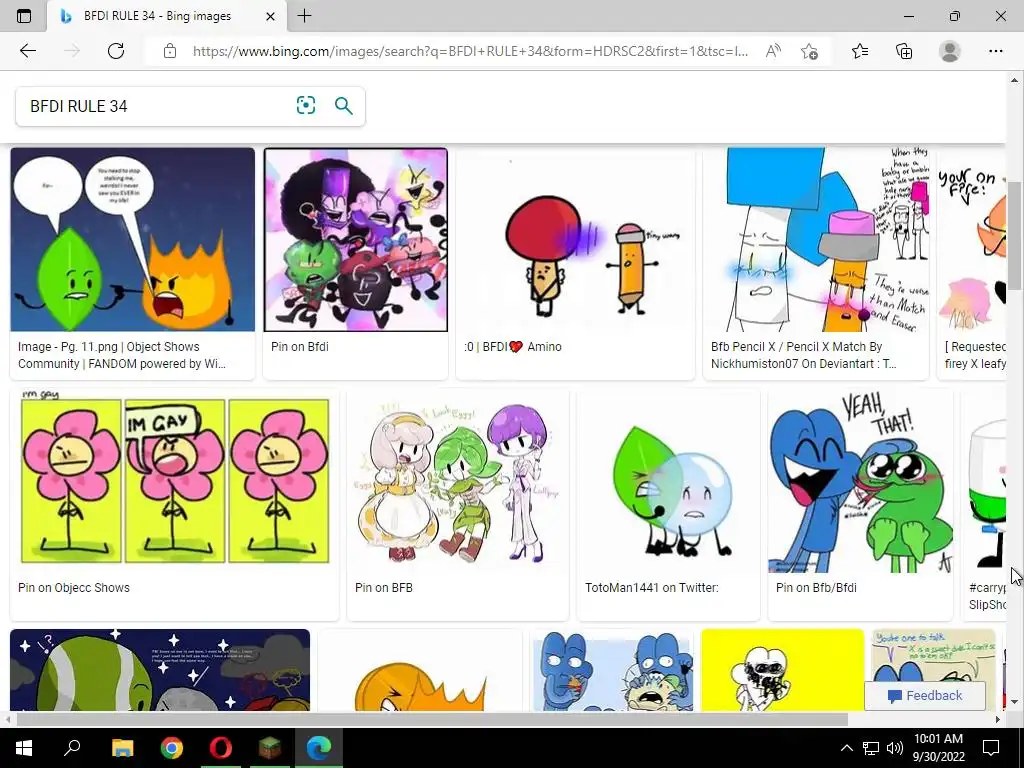Open a new tab with plus button

point(304,16)
